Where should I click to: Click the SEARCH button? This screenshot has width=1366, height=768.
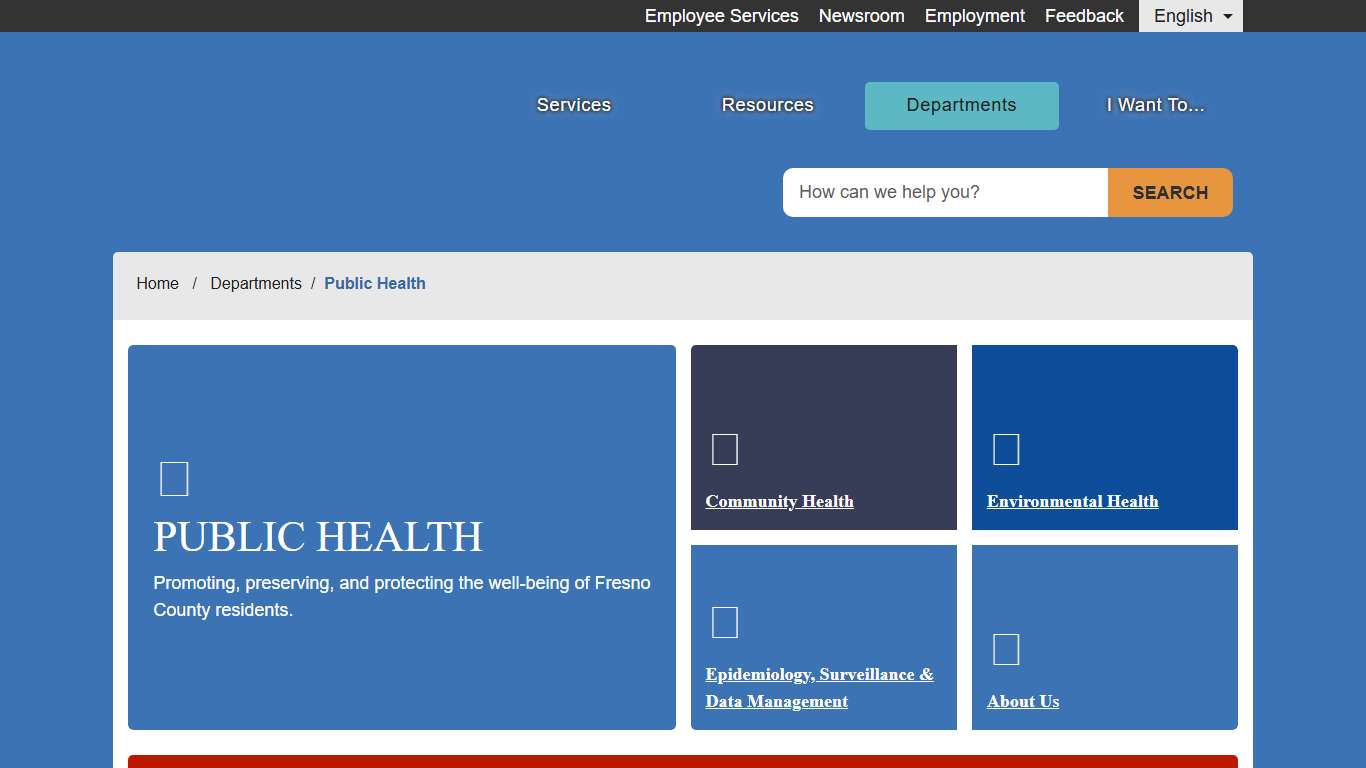[1169, 192]
